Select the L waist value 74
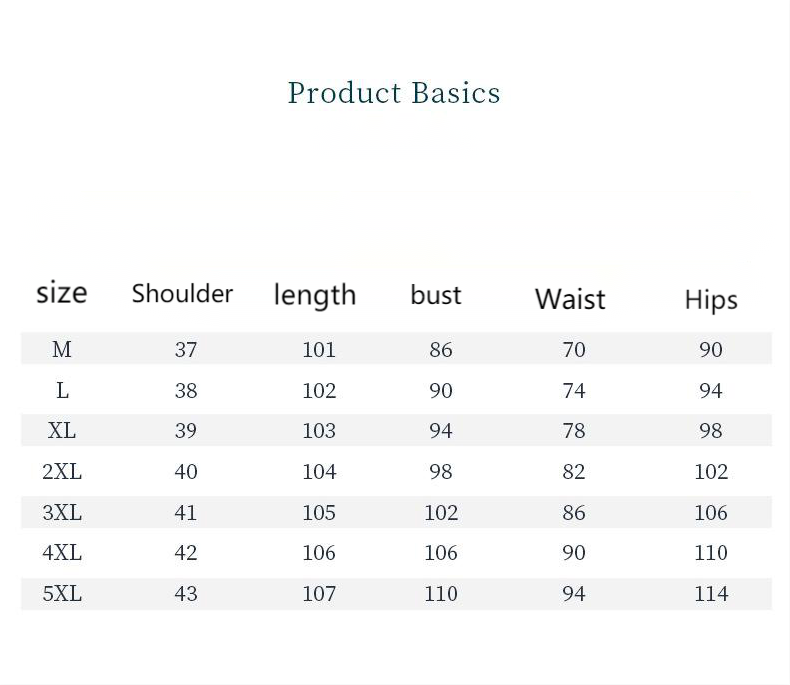Image resolution: width=790 pixels, height=685 pixels. [x=574, y=390]
